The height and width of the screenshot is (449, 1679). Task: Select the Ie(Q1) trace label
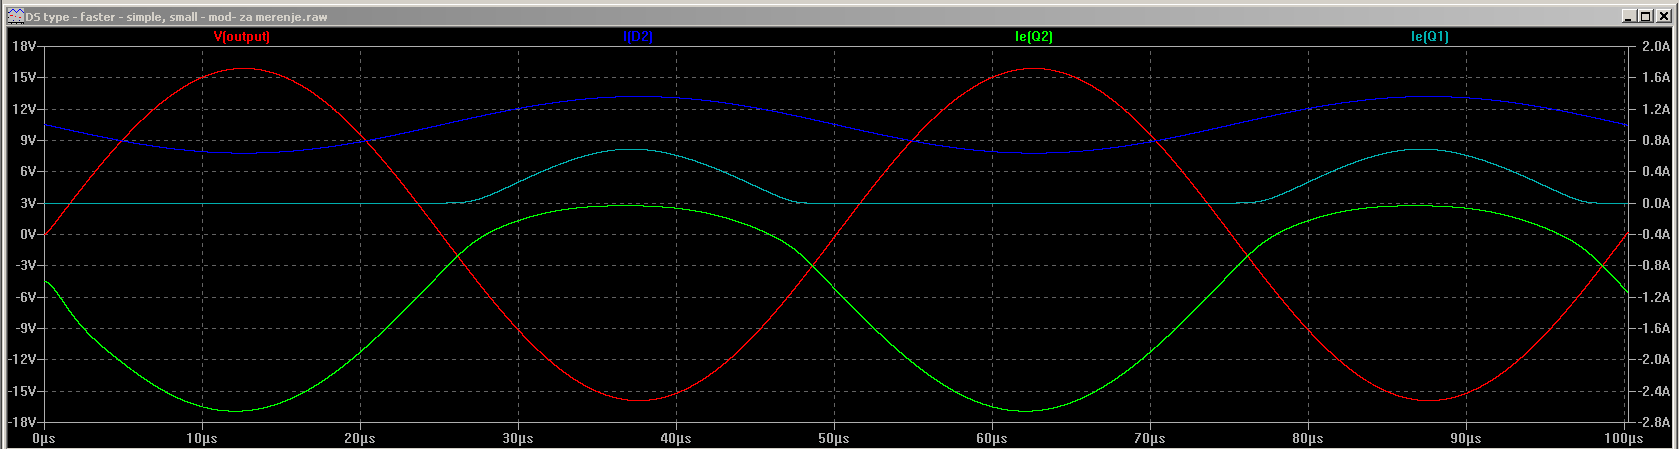pyautogui.click(x=1430, y=37)
